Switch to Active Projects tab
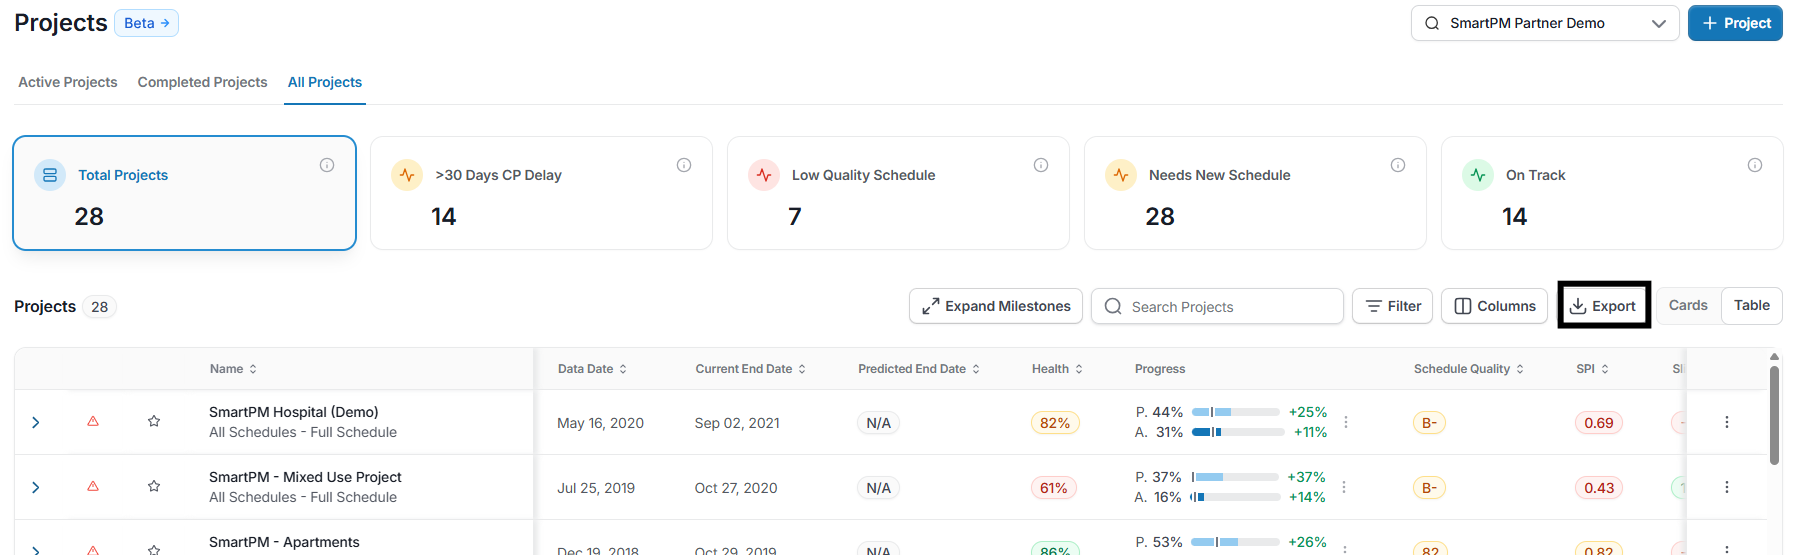The width and height of the screenshot is (1801, 555). [x=68, y=82]
